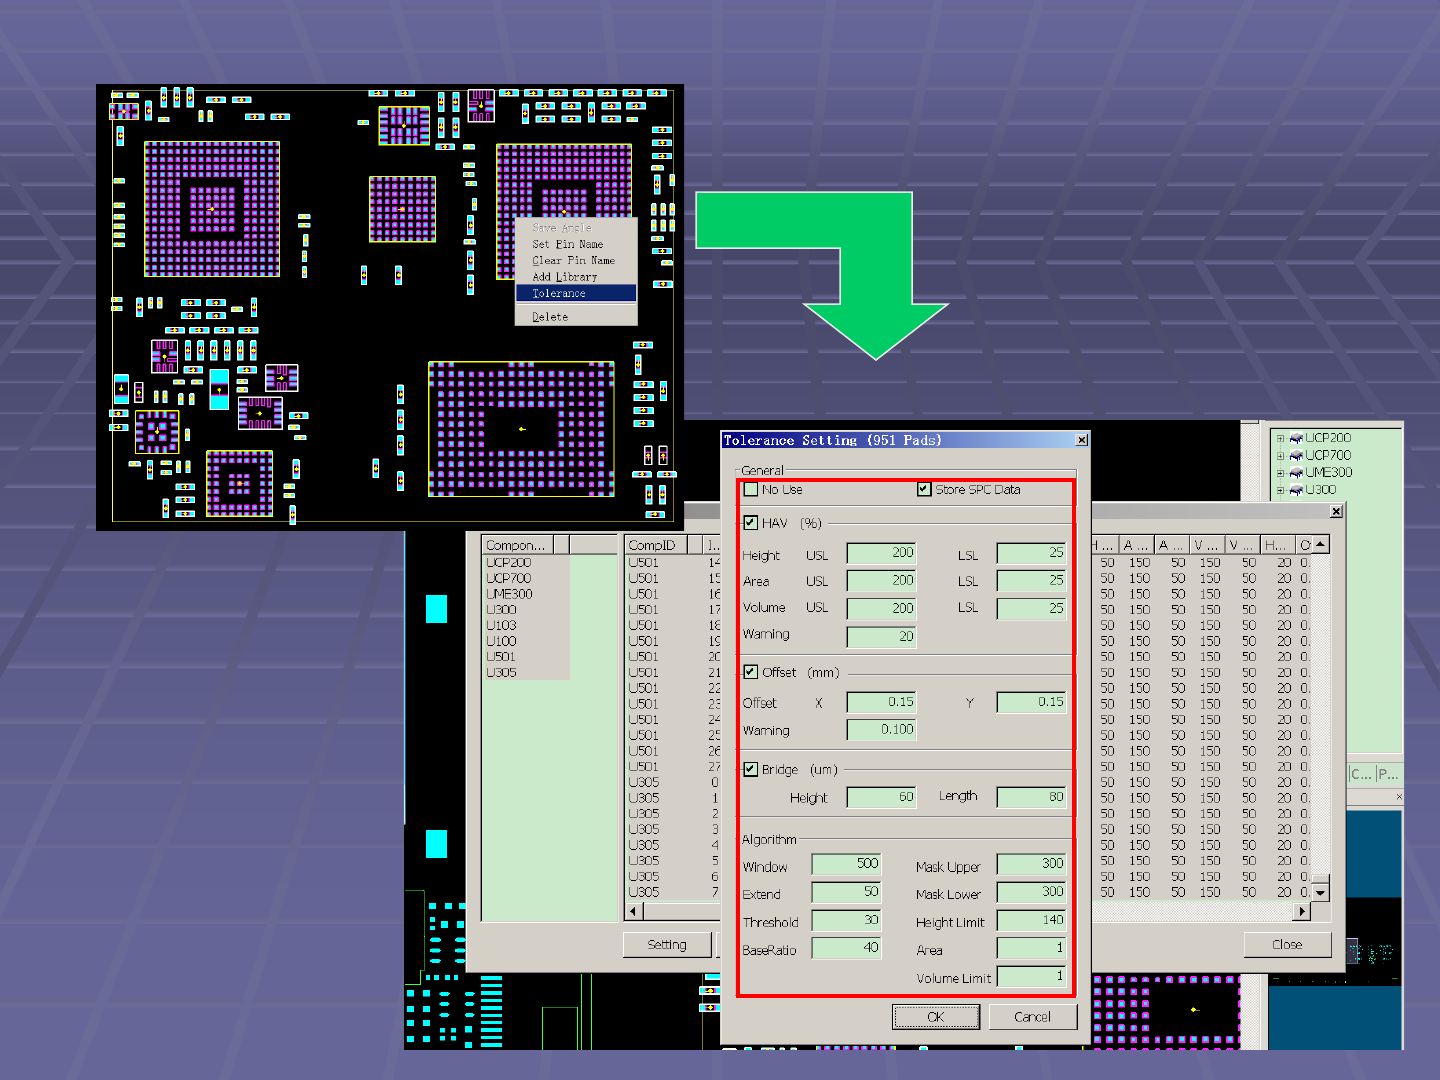Choose Clear Pin Name from the context menu

[x=576, y=260]
